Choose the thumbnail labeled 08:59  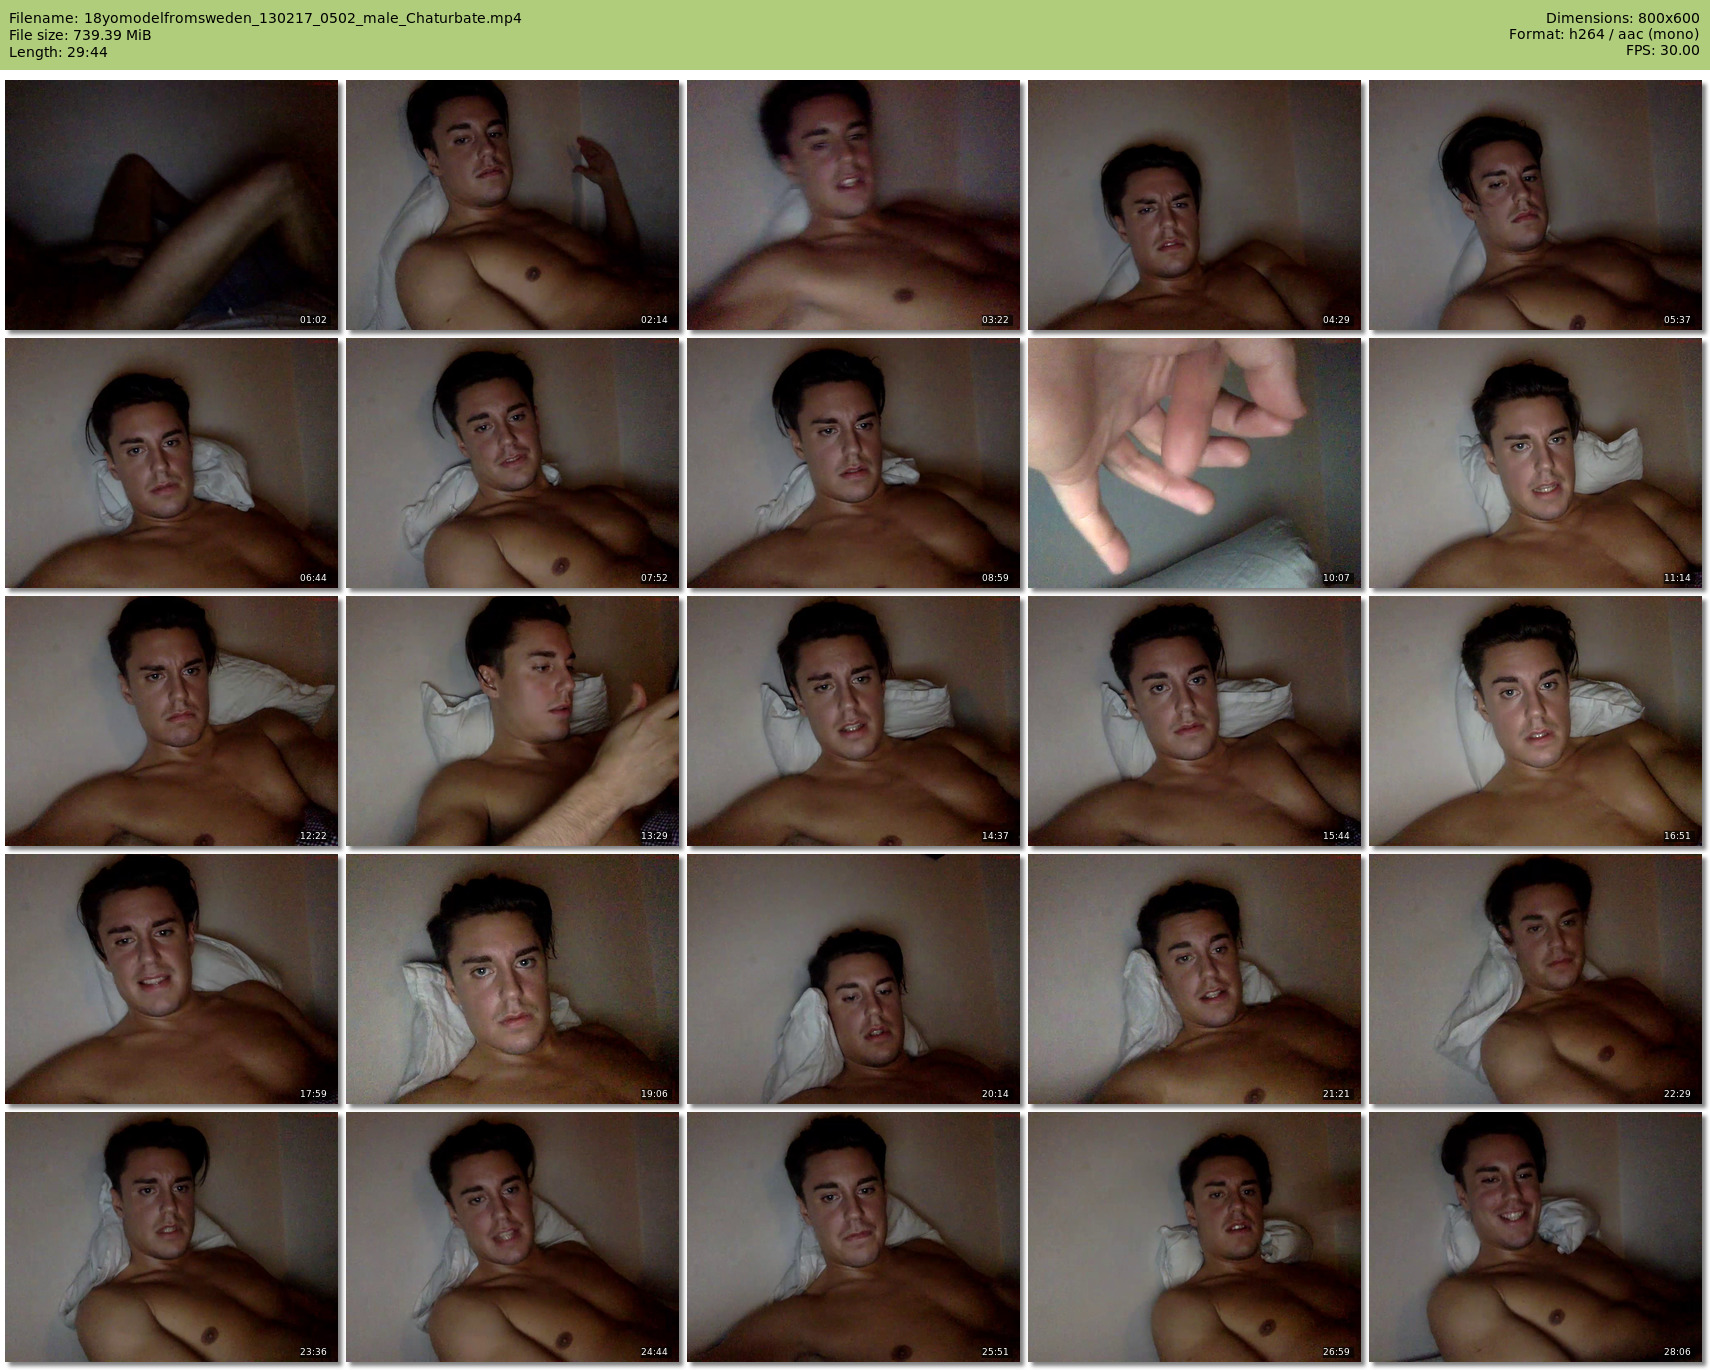[853, 463]
